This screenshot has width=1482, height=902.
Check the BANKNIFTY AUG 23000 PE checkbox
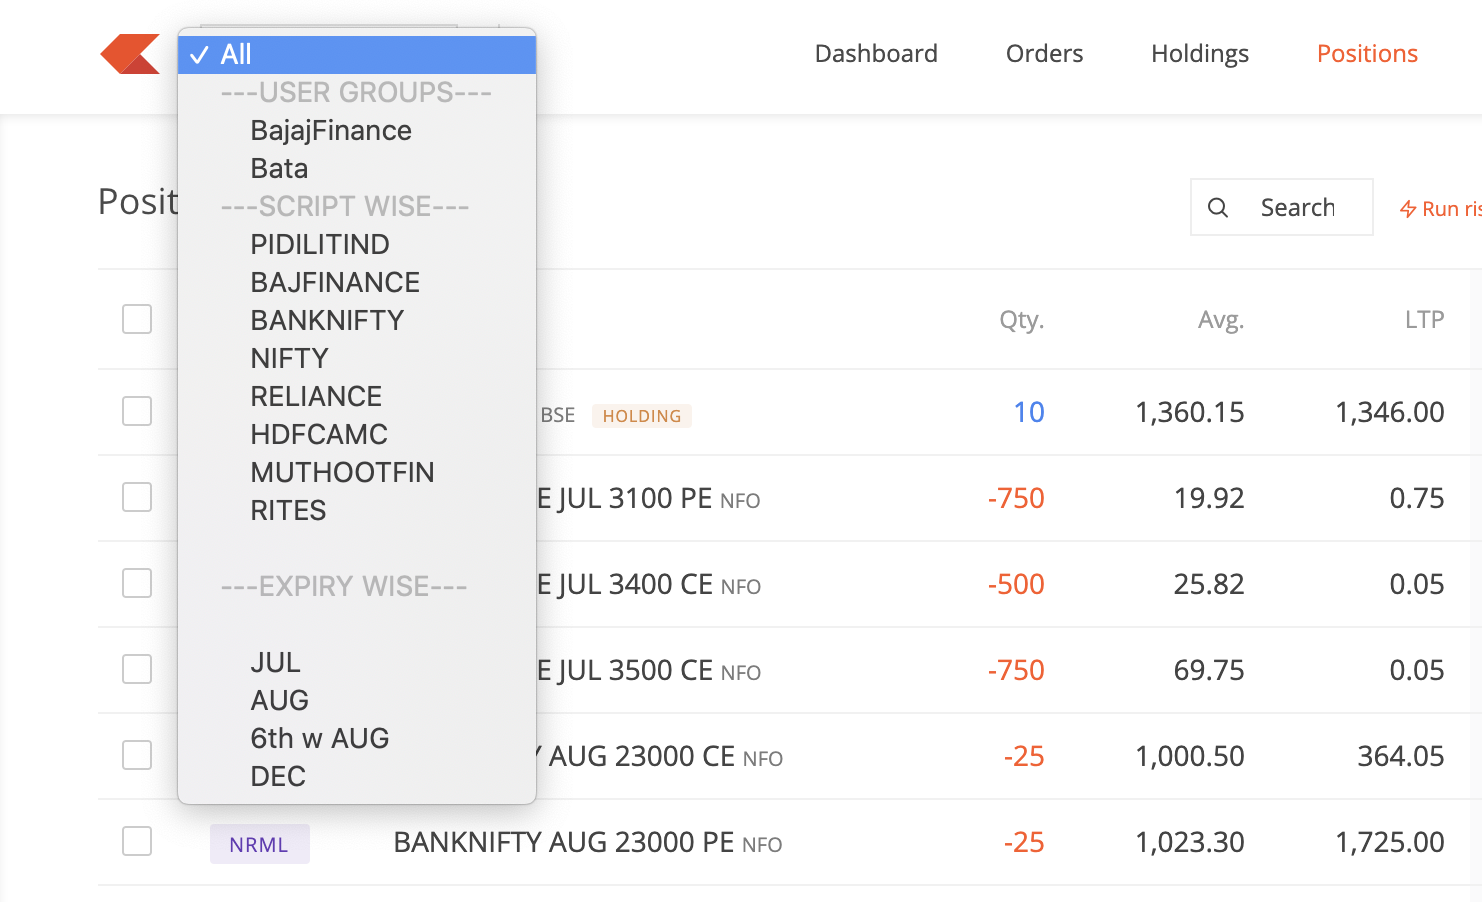137,842
